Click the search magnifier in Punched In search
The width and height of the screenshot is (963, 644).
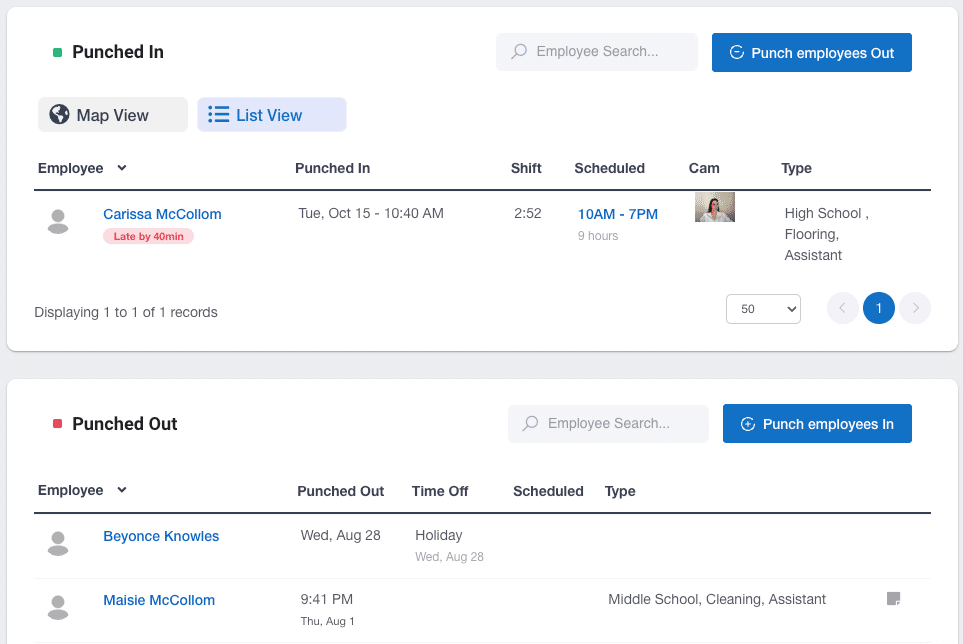[x=519, y=52]
